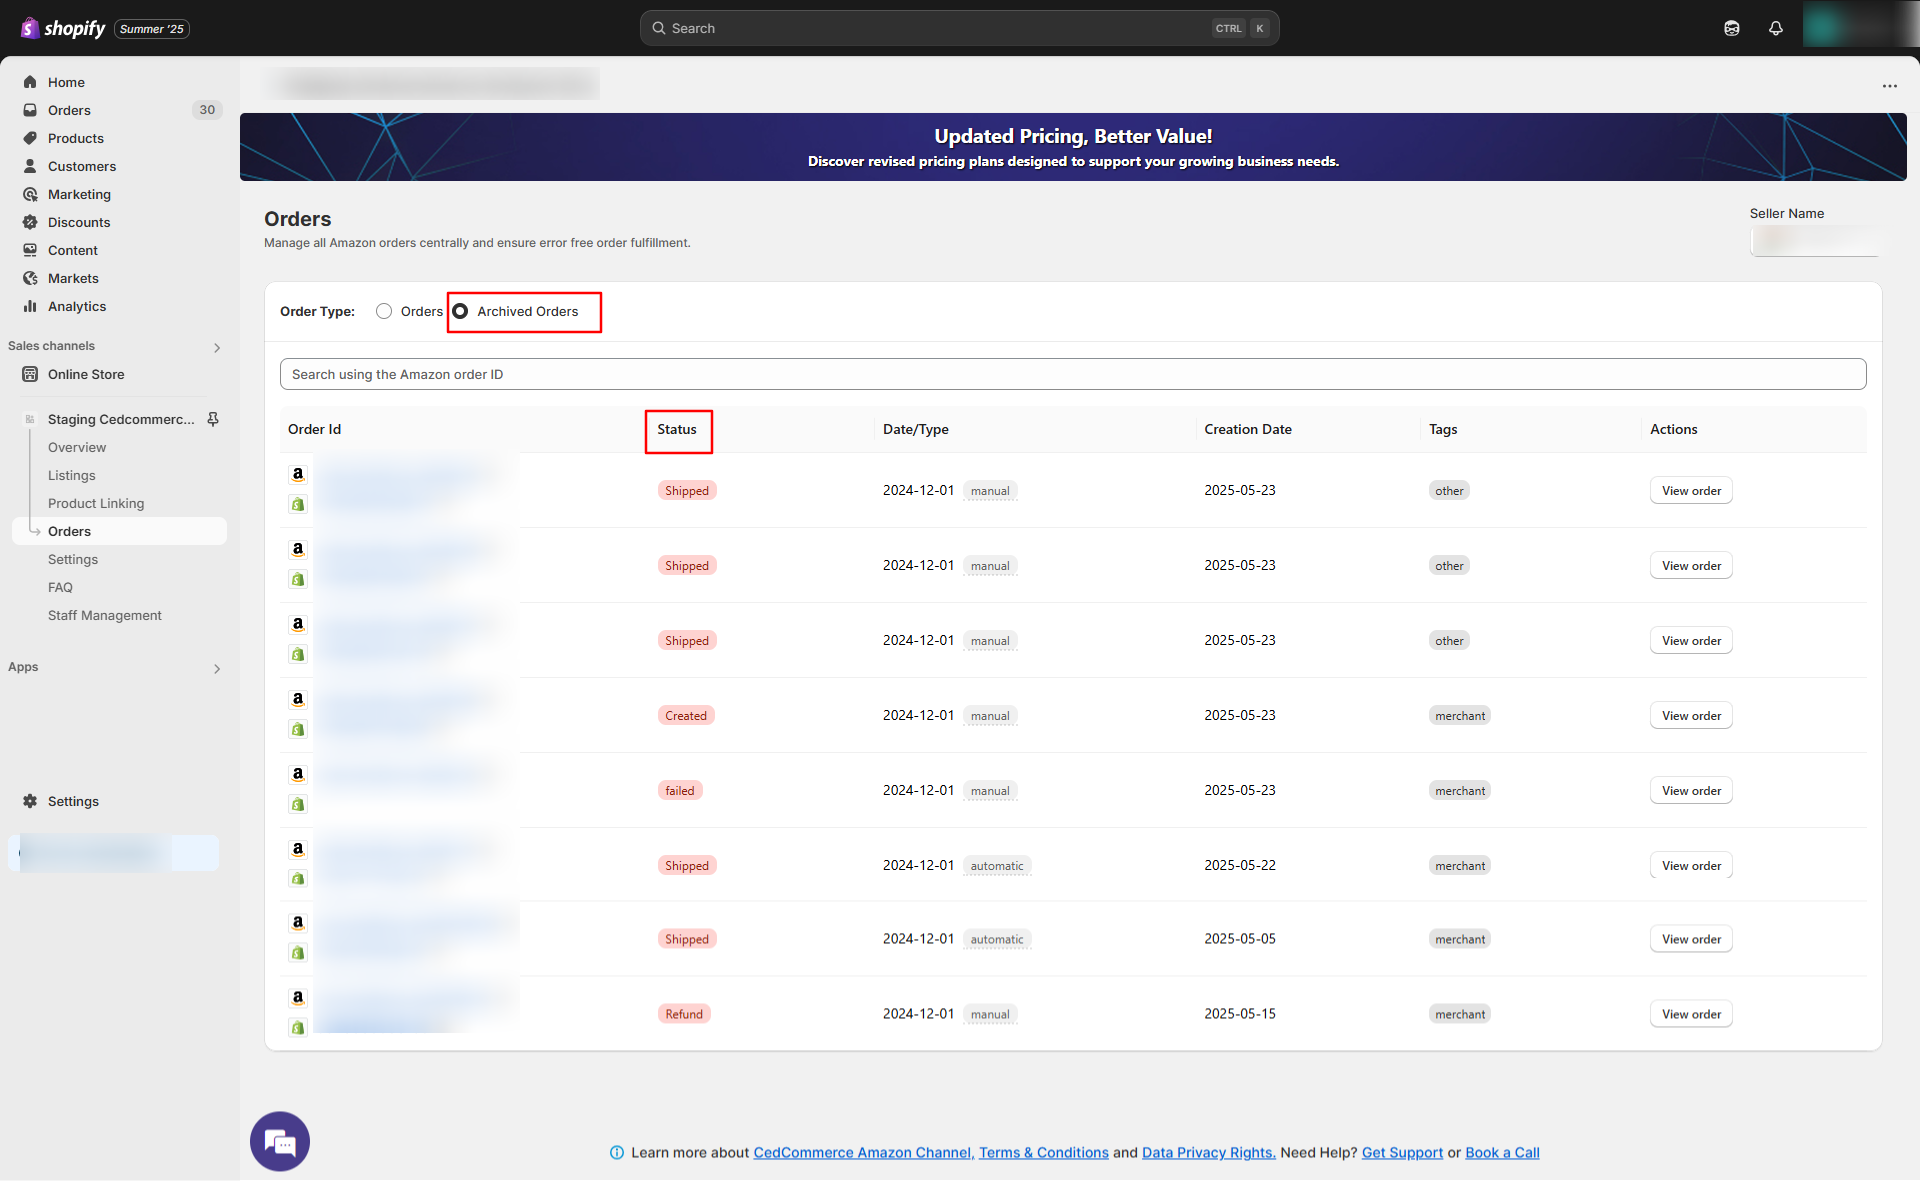
Task: Click the Date/Type column header
Action: coord(916,429)
